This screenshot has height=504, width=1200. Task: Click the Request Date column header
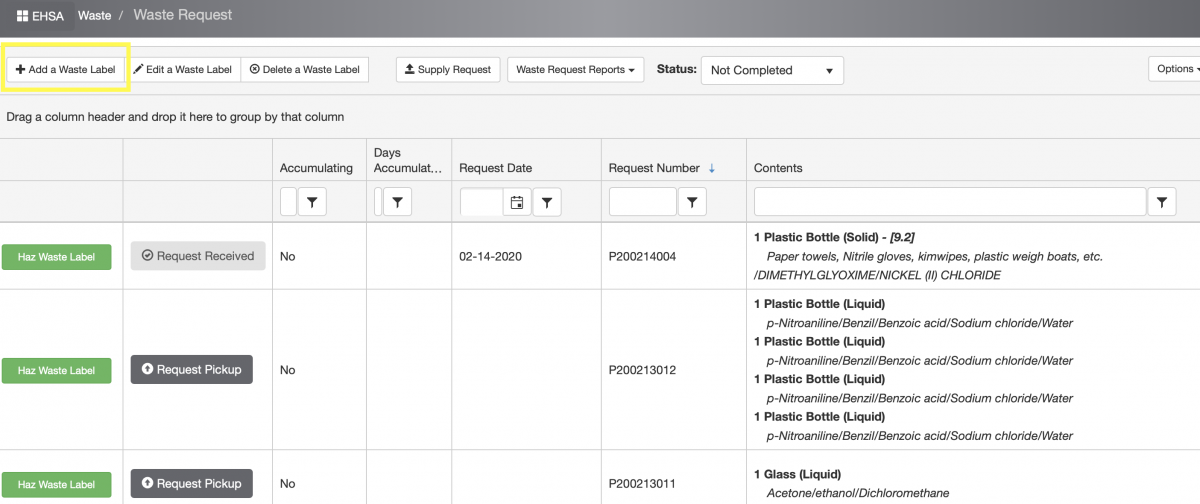pyautogui.click(x=495, y=168)
